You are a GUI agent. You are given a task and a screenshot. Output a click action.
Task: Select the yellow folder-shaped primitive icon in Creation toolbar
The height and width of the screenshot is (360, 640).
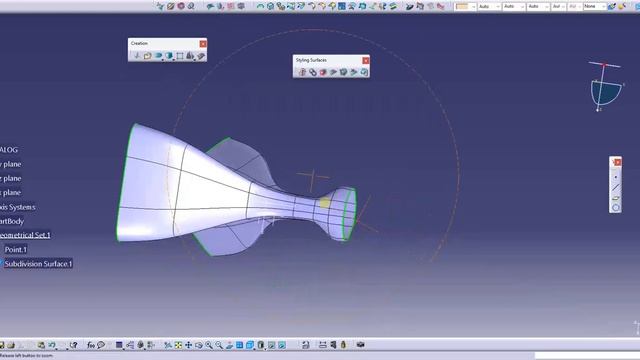148,56
